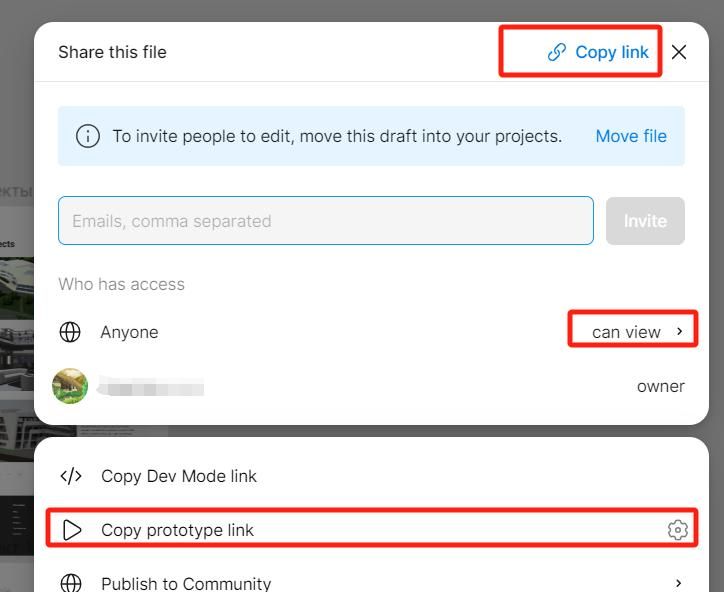Expand the Publish to Community submenu arrow
724x592 pixels.
coord(679,583)
